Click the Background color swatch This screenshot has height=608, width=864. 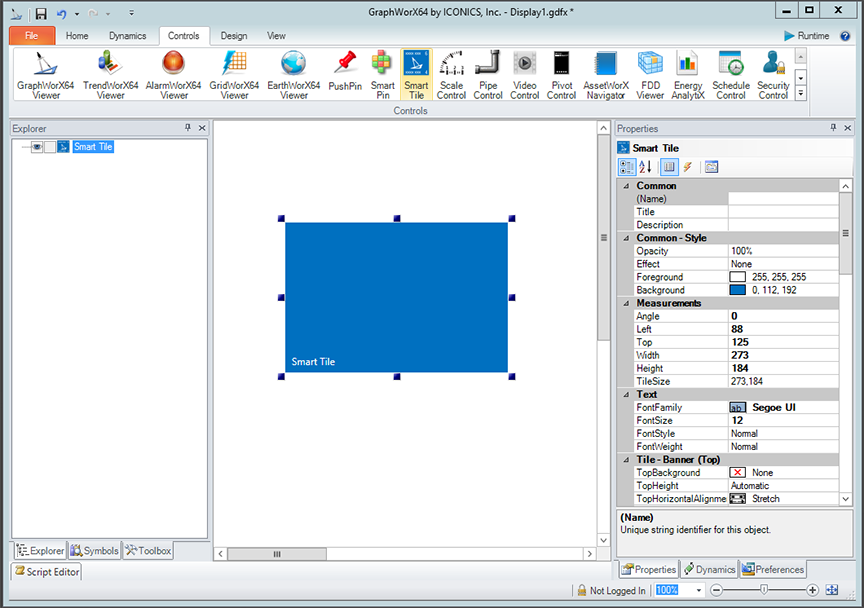[738, 290]
